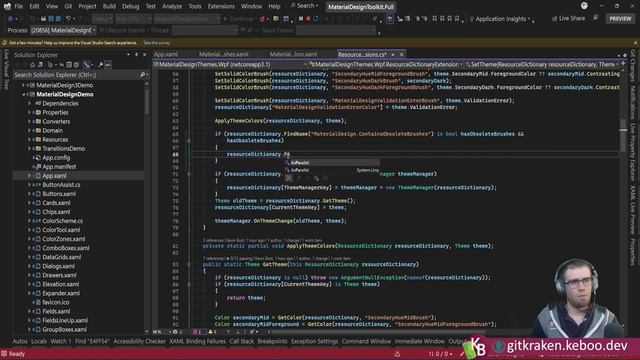Click the Hot Reload flame icon

262,19
